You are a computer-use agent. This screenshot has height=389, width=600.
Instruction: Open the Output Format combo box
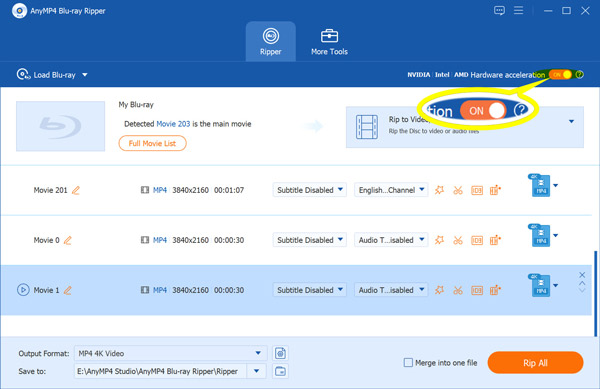click(170, 353)
